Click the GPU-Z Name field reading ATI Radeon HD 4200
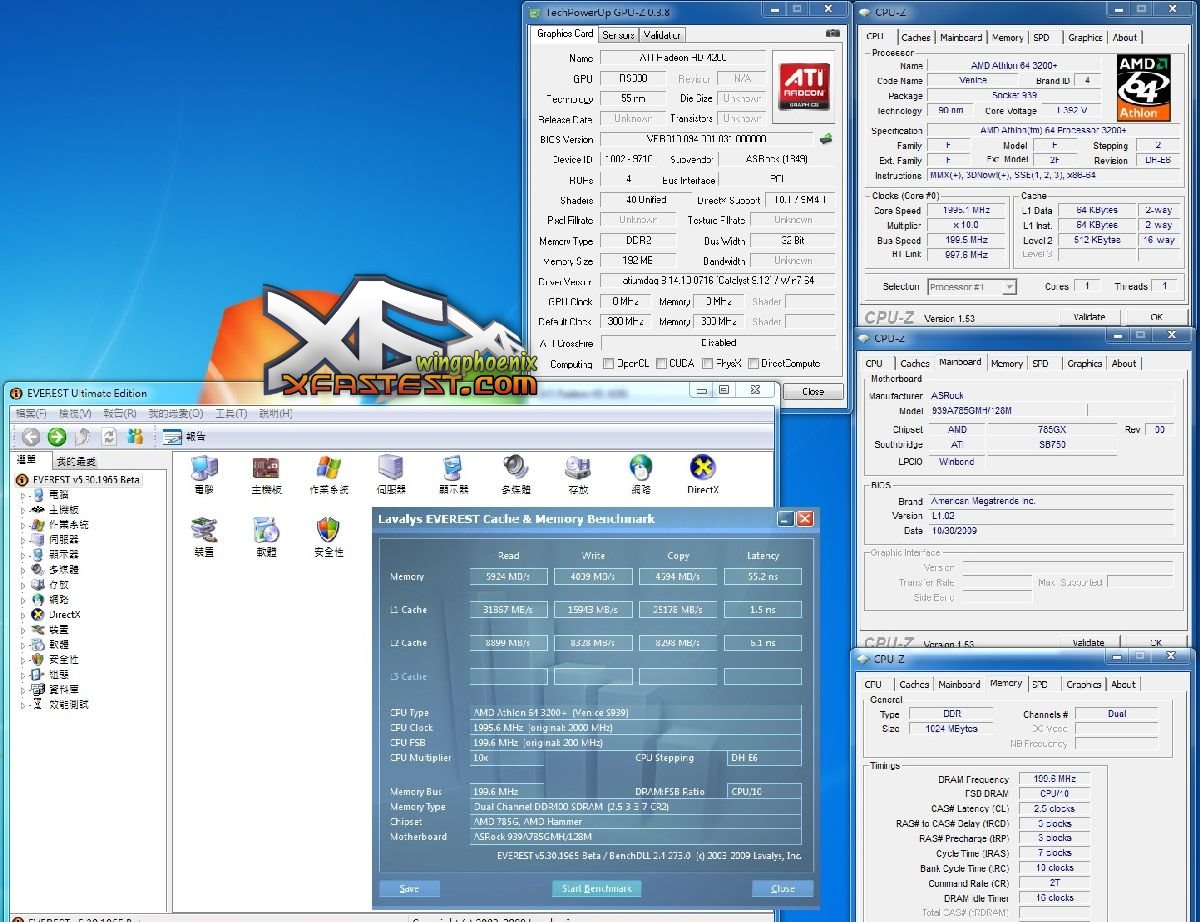Viewport: 1200px width, 922px height. [683, 58]
